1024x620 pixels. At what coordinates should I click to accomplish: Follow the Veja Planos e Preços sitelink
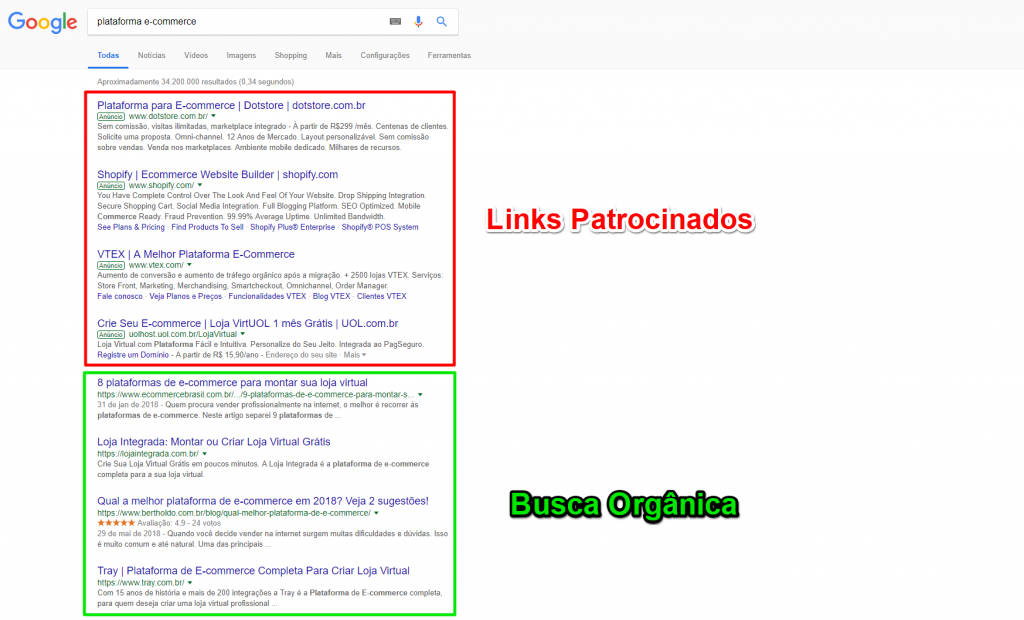(185, 297)
